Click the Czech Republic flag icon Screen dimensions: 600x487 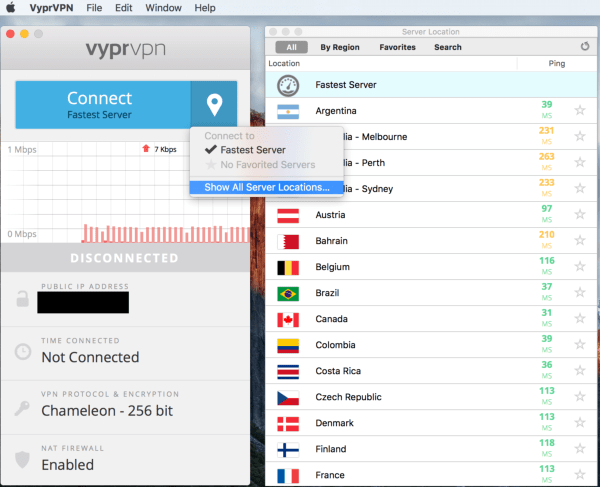pos(288,398)
